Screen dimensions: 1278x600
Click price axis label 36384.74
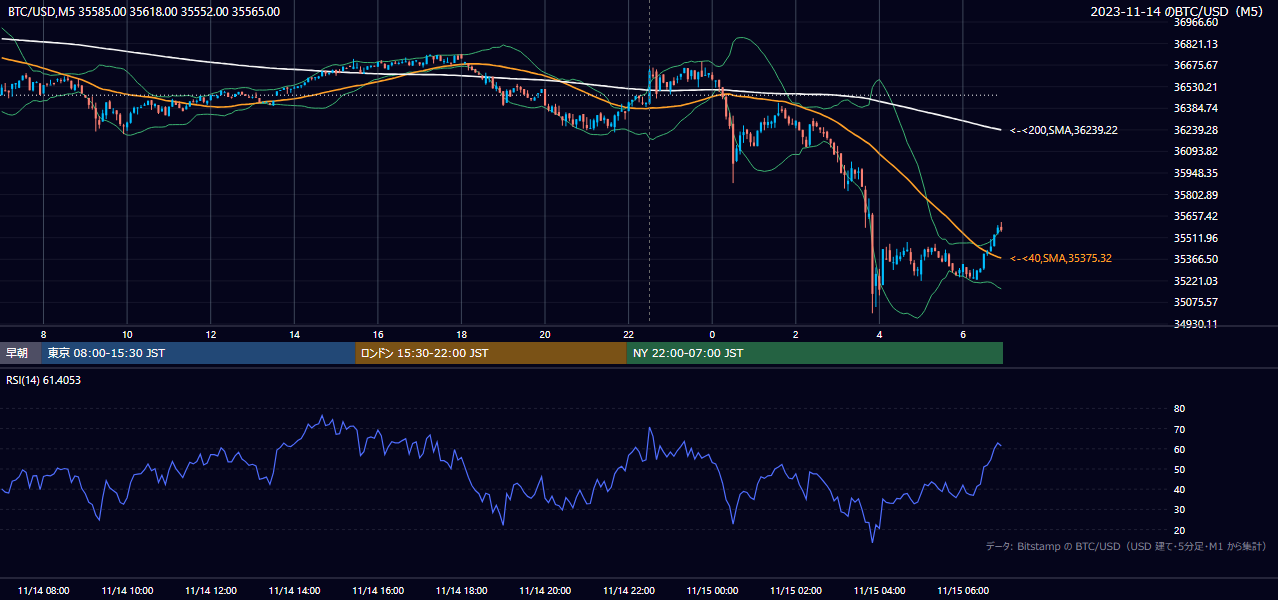[1195, 108]
